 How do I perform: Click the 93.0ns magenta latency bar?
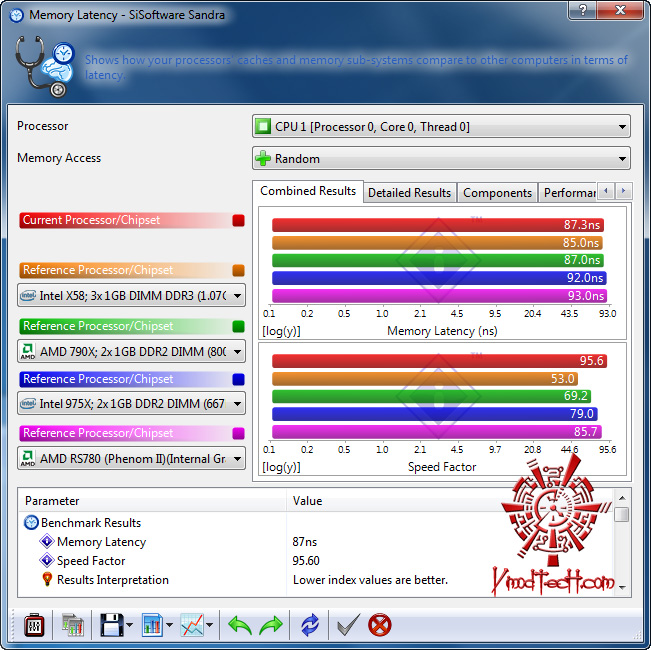[x=439, y=296]
